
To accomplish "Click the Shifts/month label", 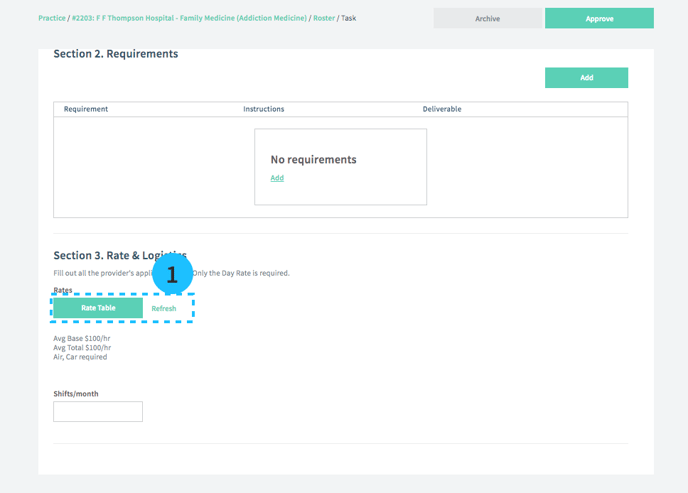I will (76, 394).
